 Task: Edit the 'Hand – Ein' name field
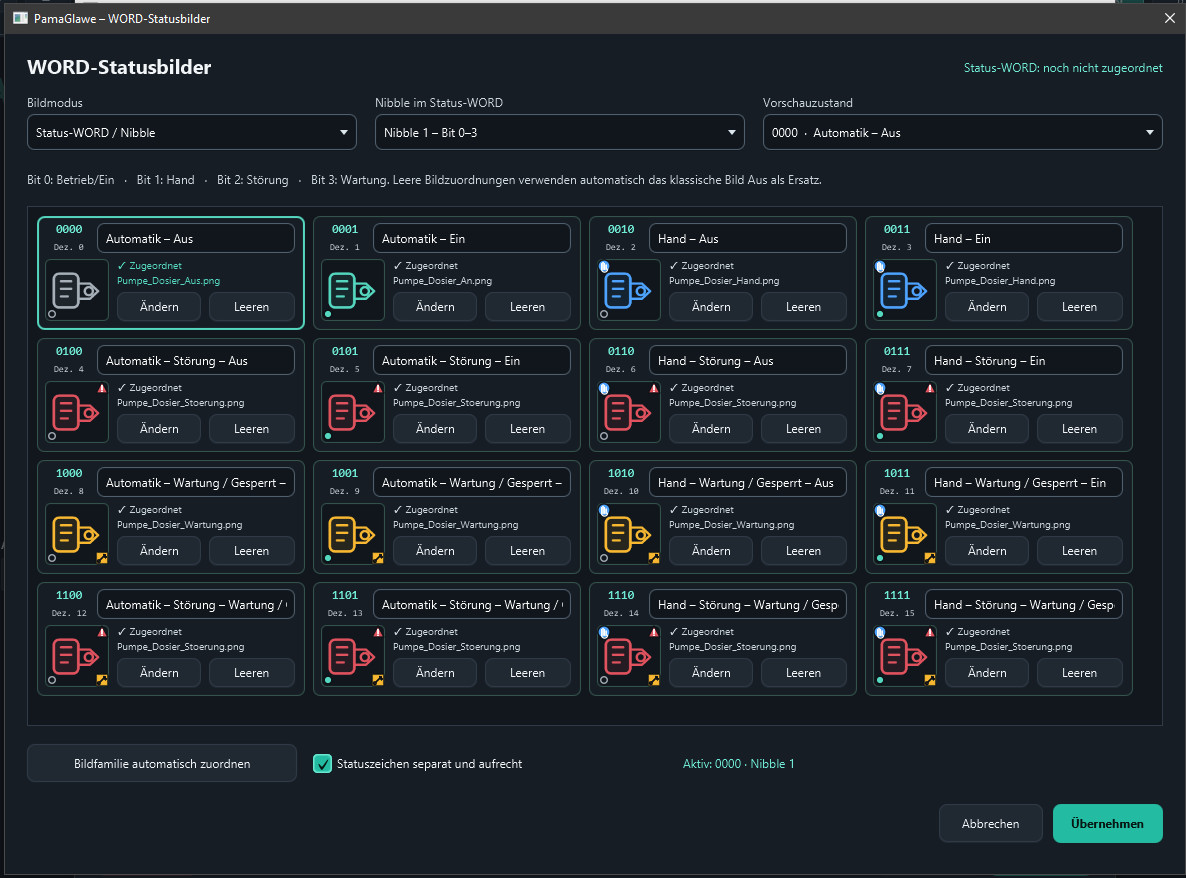1023,238
